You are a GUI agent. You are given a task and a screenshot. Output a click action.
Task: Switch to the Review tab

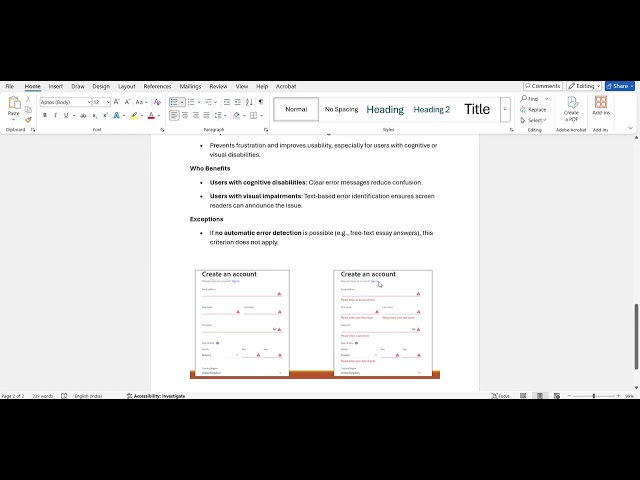coord(218,87)
